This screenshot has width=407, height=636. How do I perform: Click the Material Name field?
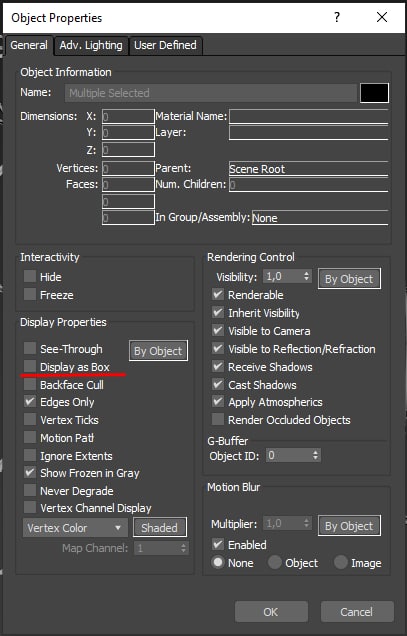pyautogui.click(x=308, y=116)
